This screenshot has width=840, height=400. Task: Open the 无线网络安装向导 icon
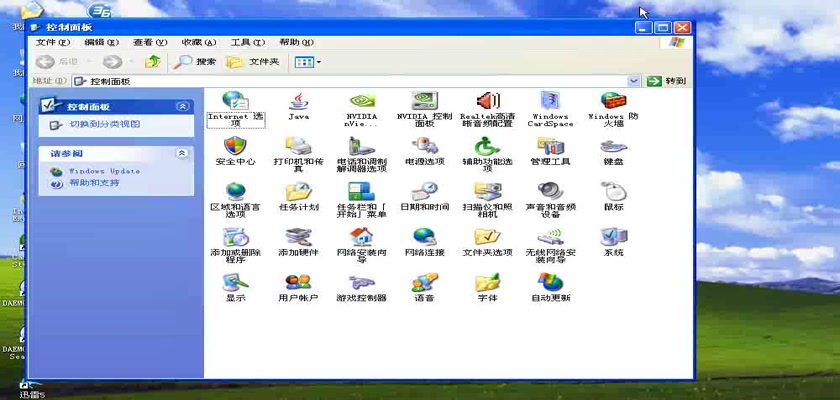(550, 237)
